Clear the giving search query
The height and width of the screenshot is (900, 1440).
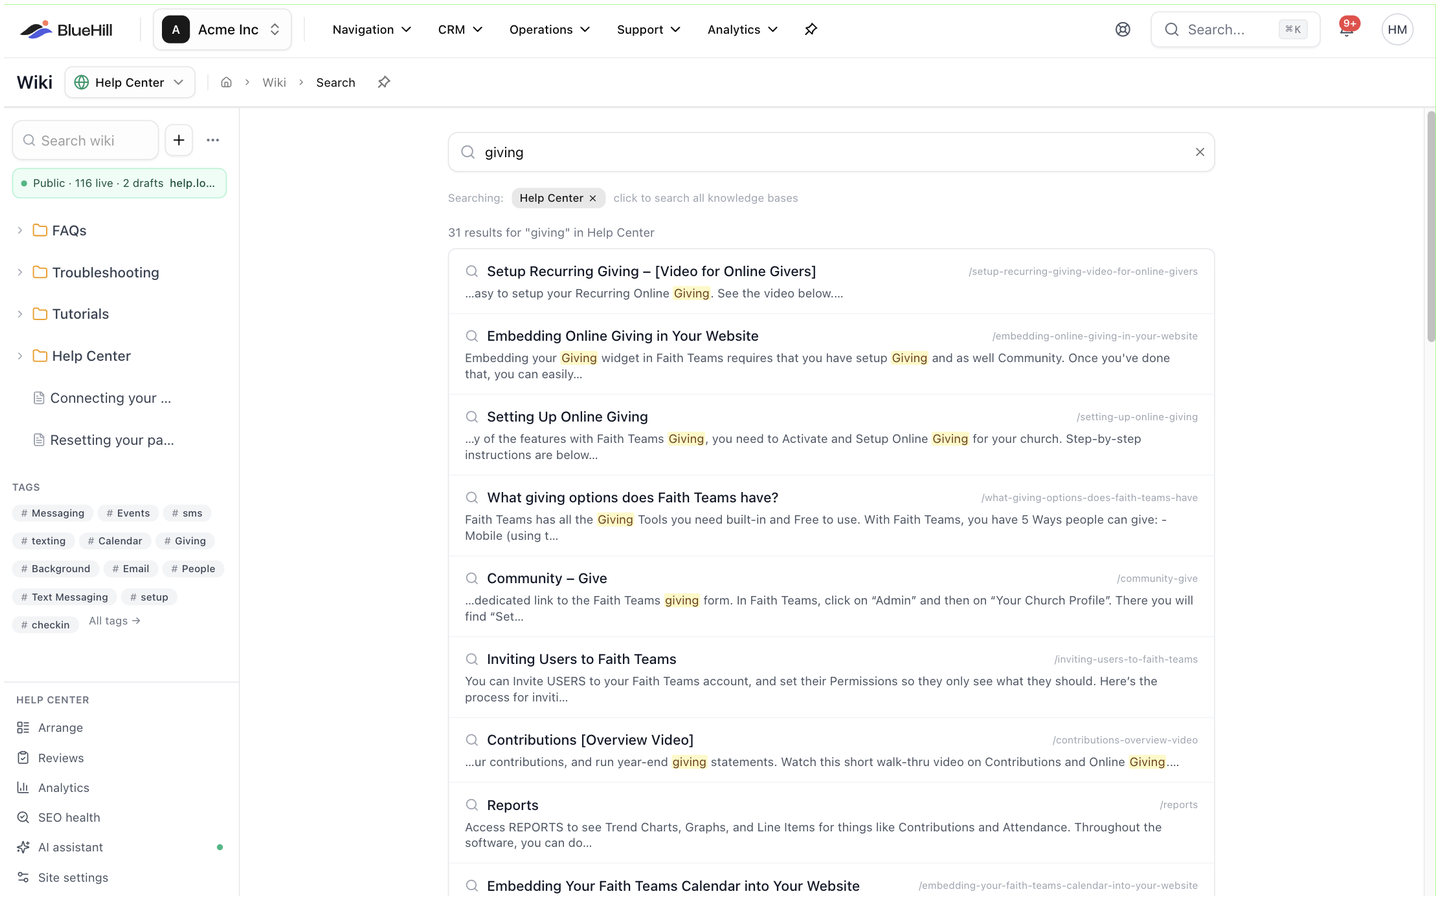[1200, 152]
